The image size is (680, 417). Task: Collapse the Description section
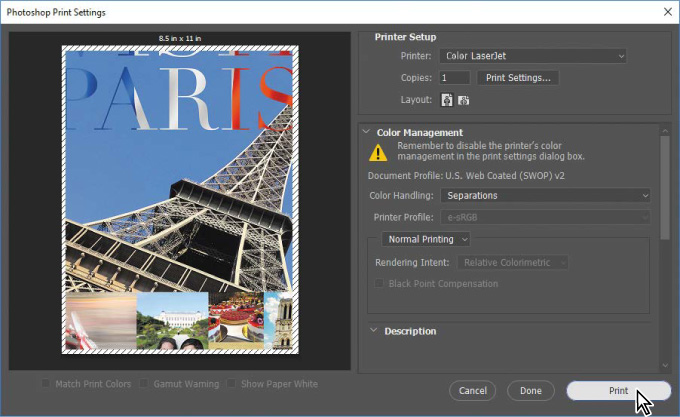pyautogui.click(x=373, y=331)
